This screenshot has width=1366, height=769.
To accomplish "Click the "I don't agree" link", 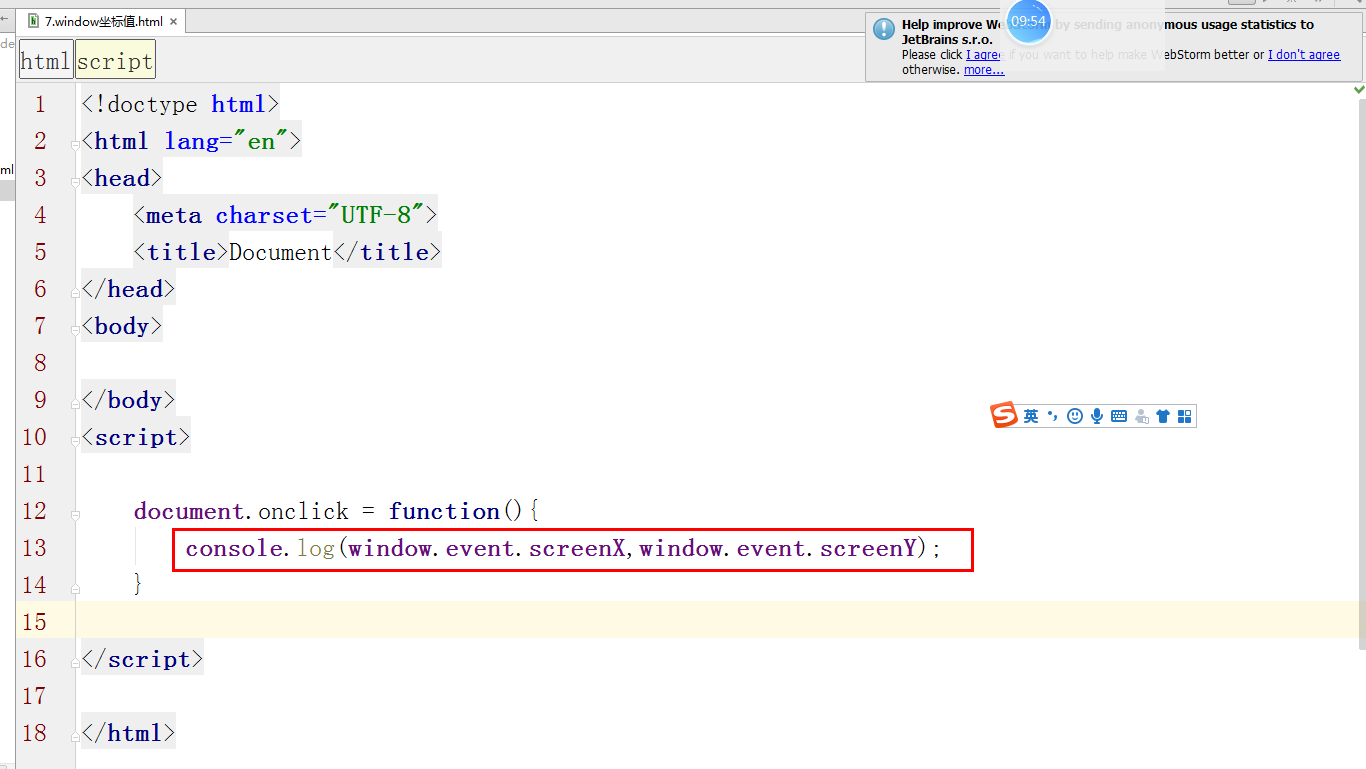I will tap(1304, 55).
